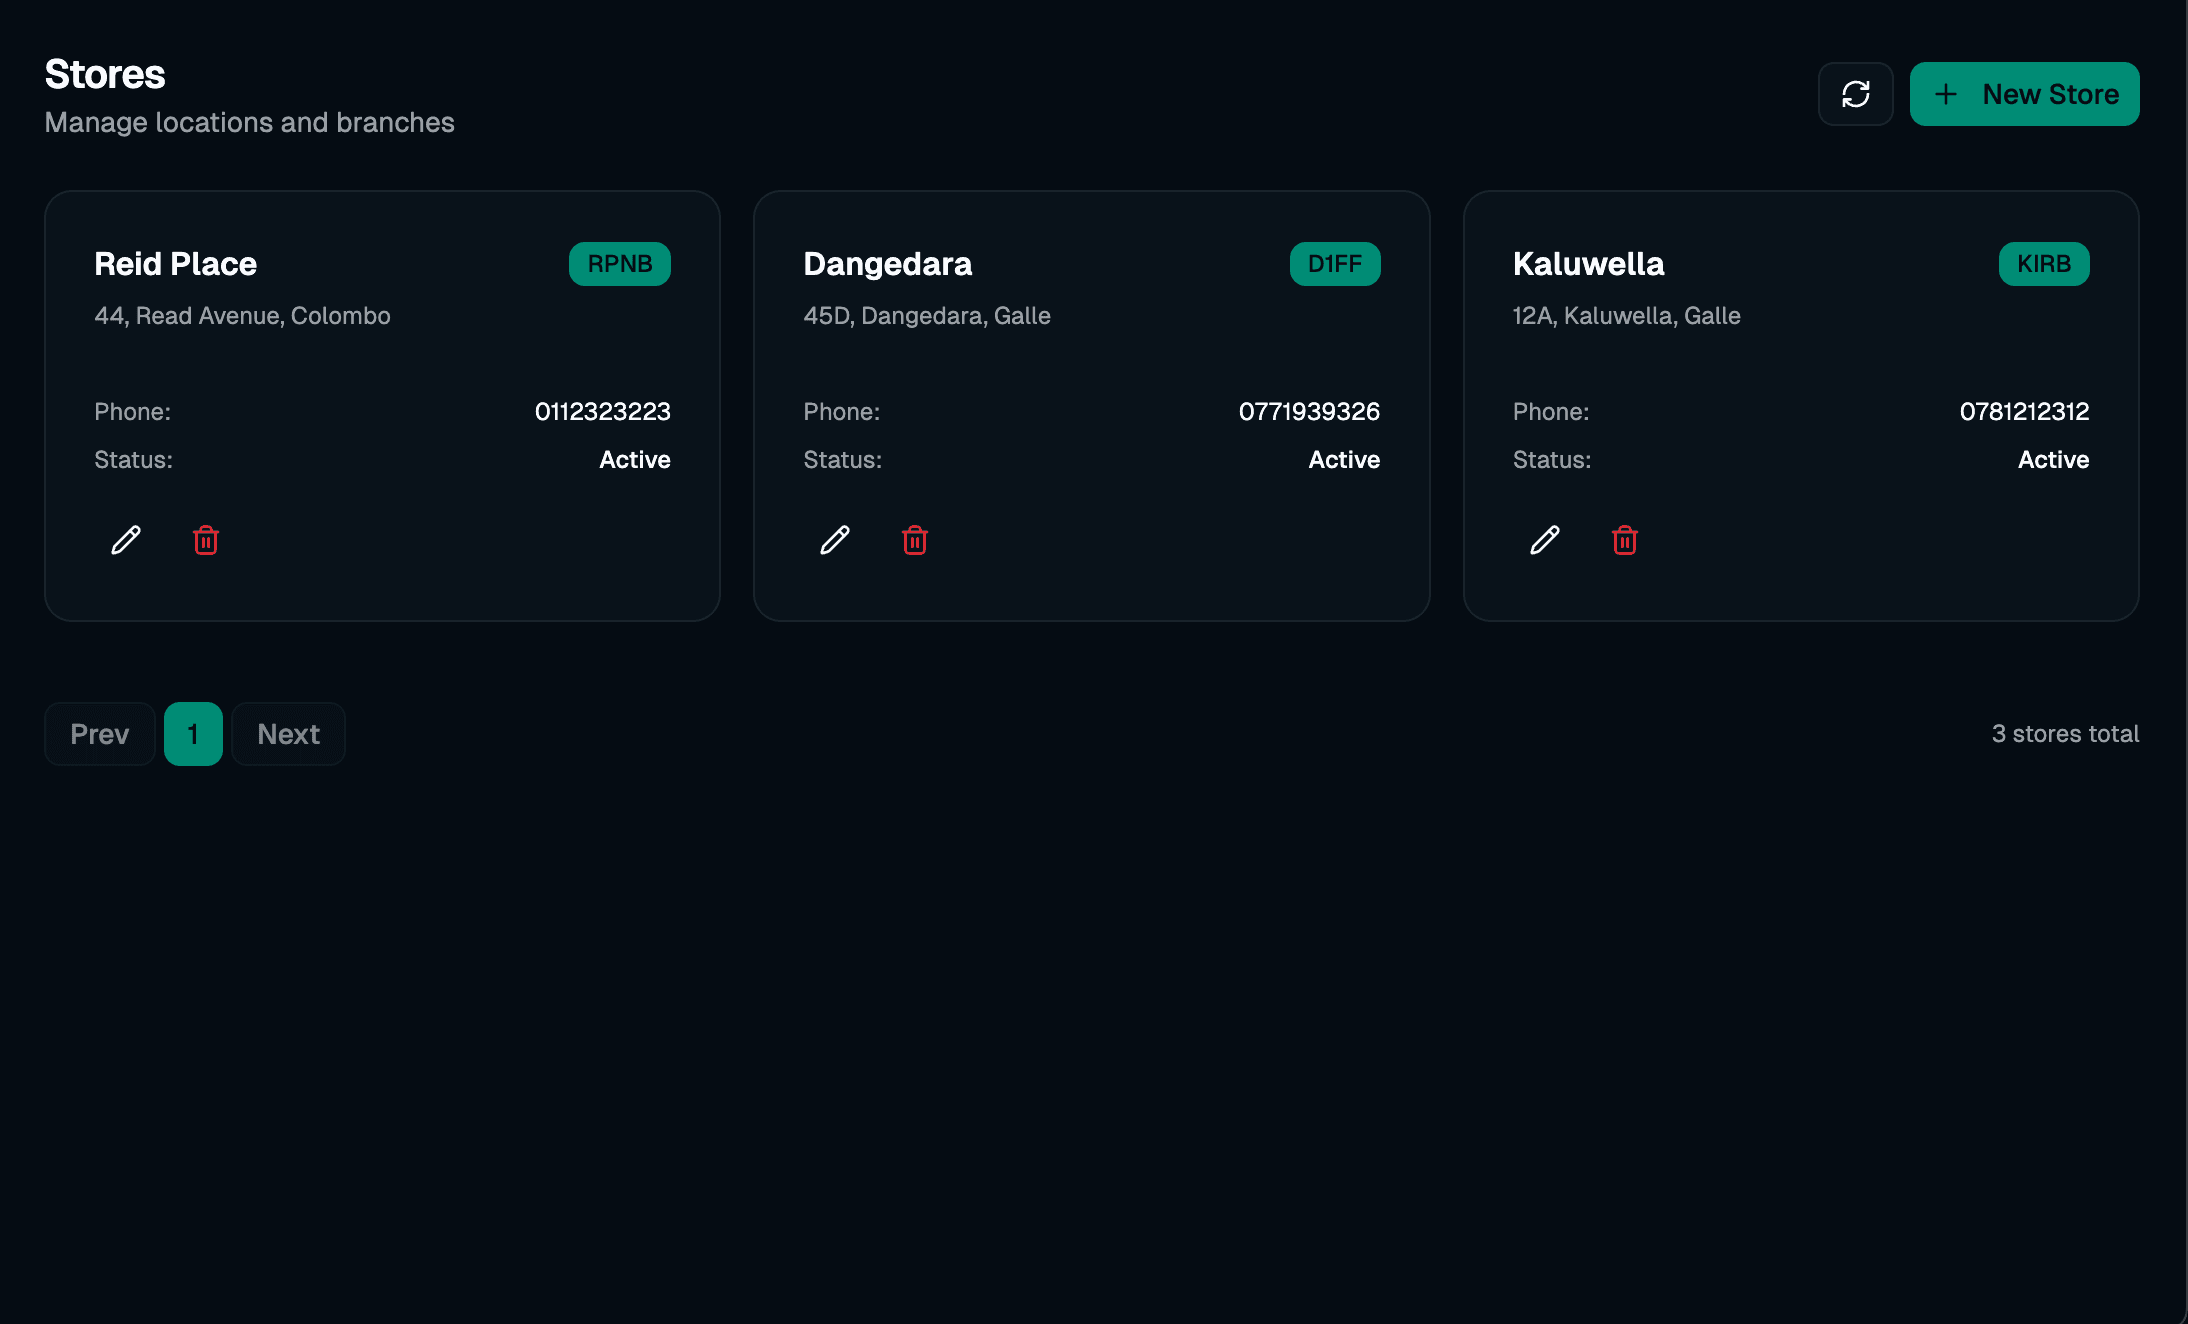
Task: Click the 3 stores total label
Action: coord(2065,733)
